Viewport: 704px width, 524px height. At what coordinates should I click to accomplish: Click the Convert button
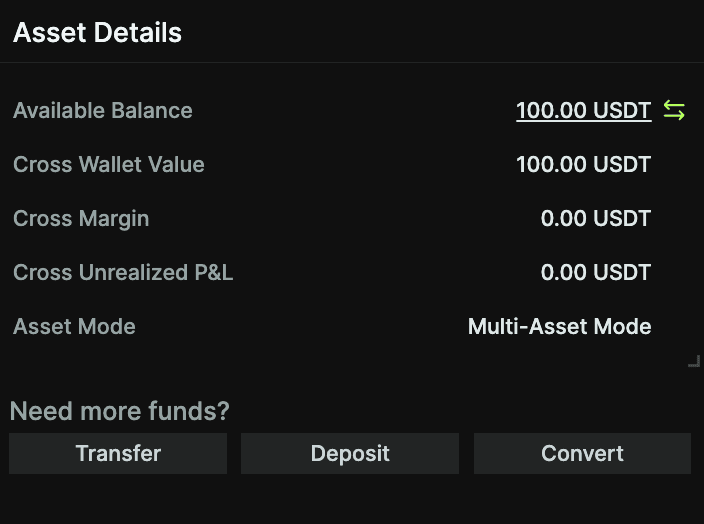pyautogui.click(x=582, y=454)
